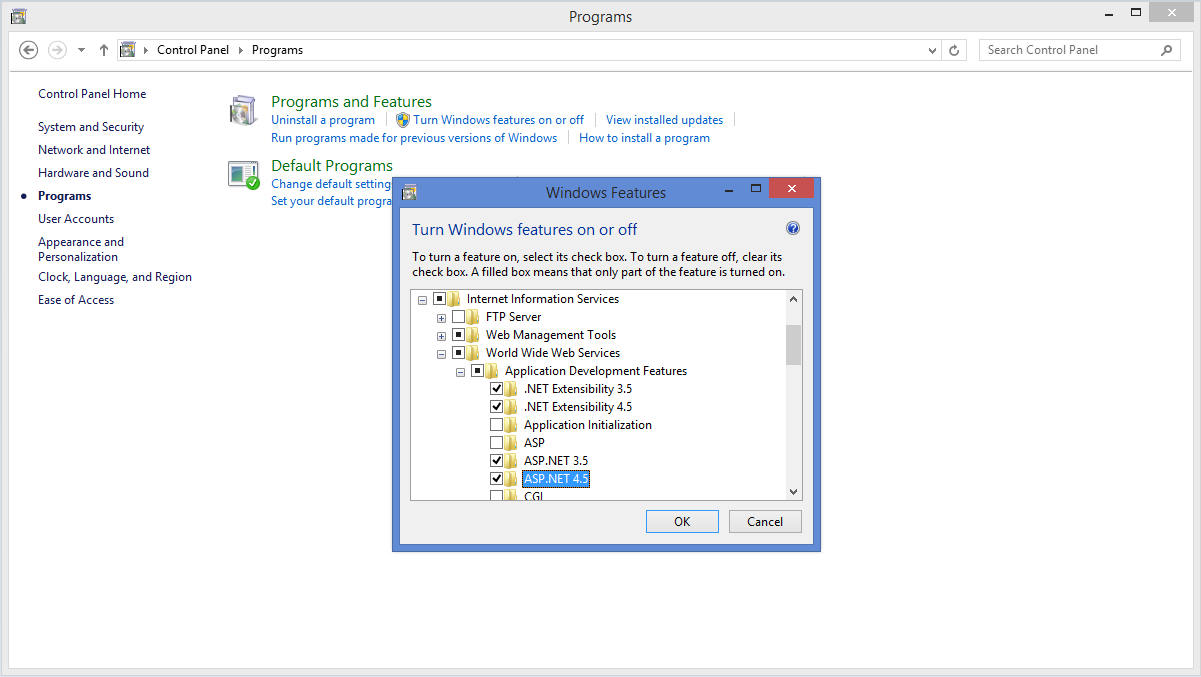Click the Back arrow navigation button
Screen dimensions: 1201x677
(x=29, y=50)
